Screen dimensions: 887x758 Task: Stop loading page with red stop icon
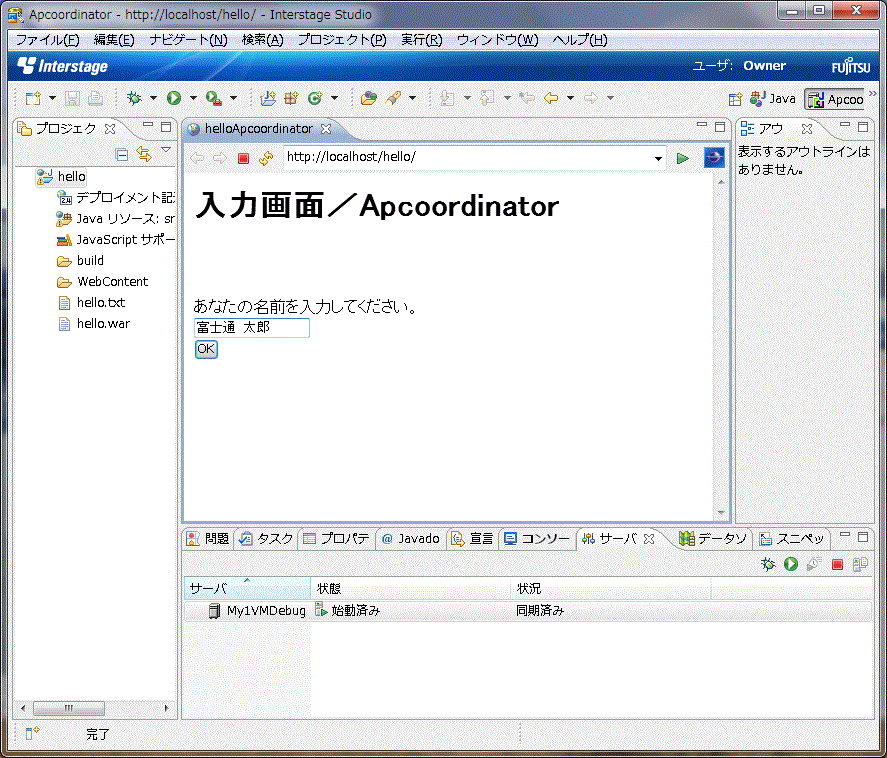pyautogui.click(x=243, y=158)
